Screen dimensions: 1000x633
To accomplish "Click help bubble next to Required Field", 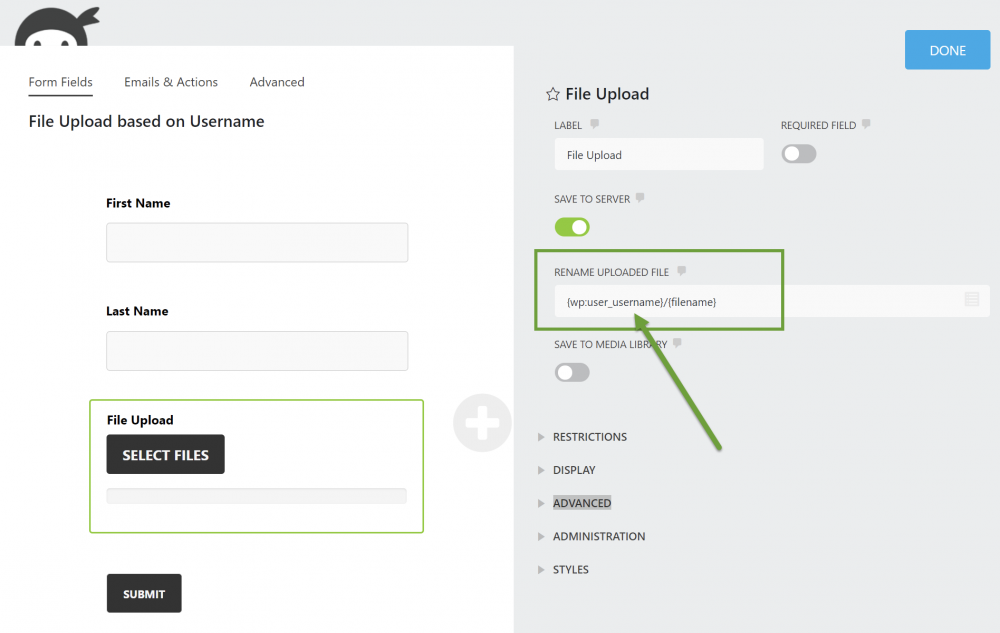I will [x=866, y=125].
